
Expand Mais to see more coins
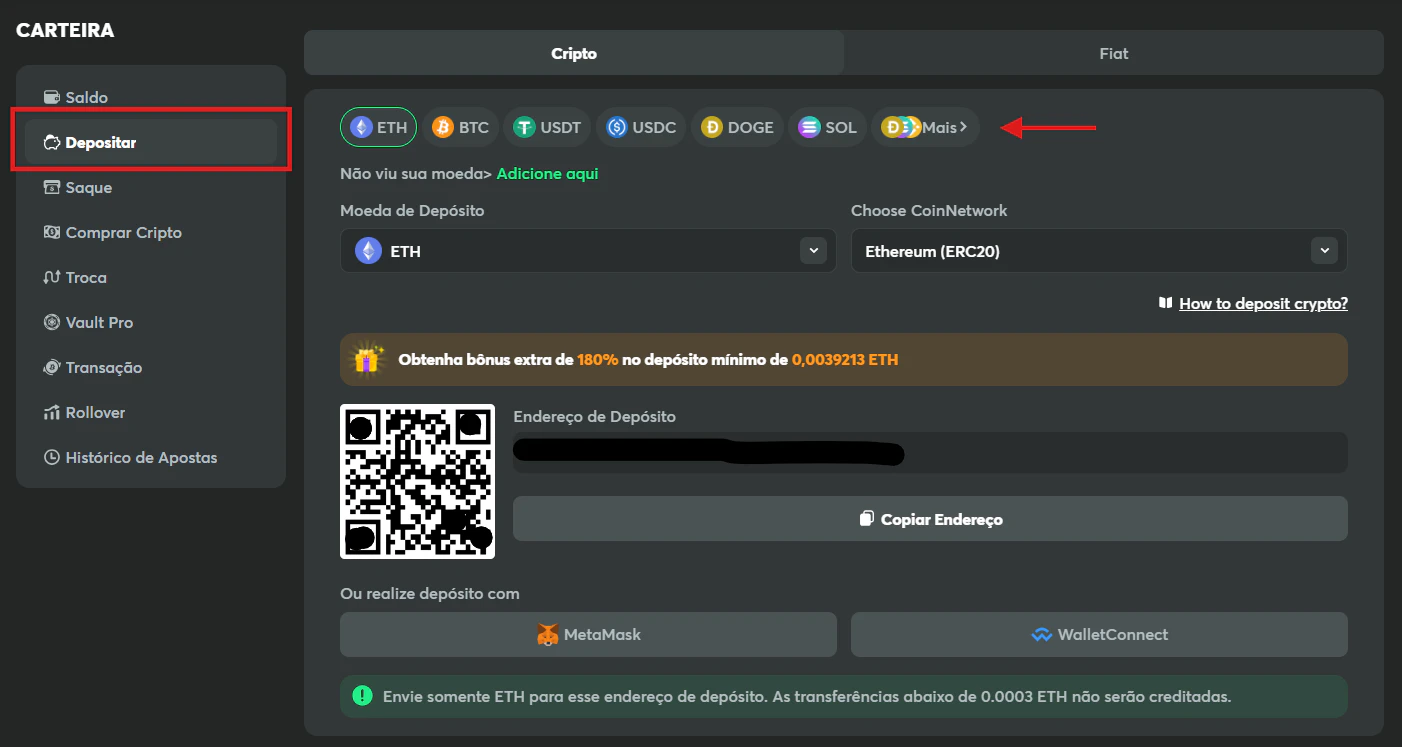coord(925,127)
